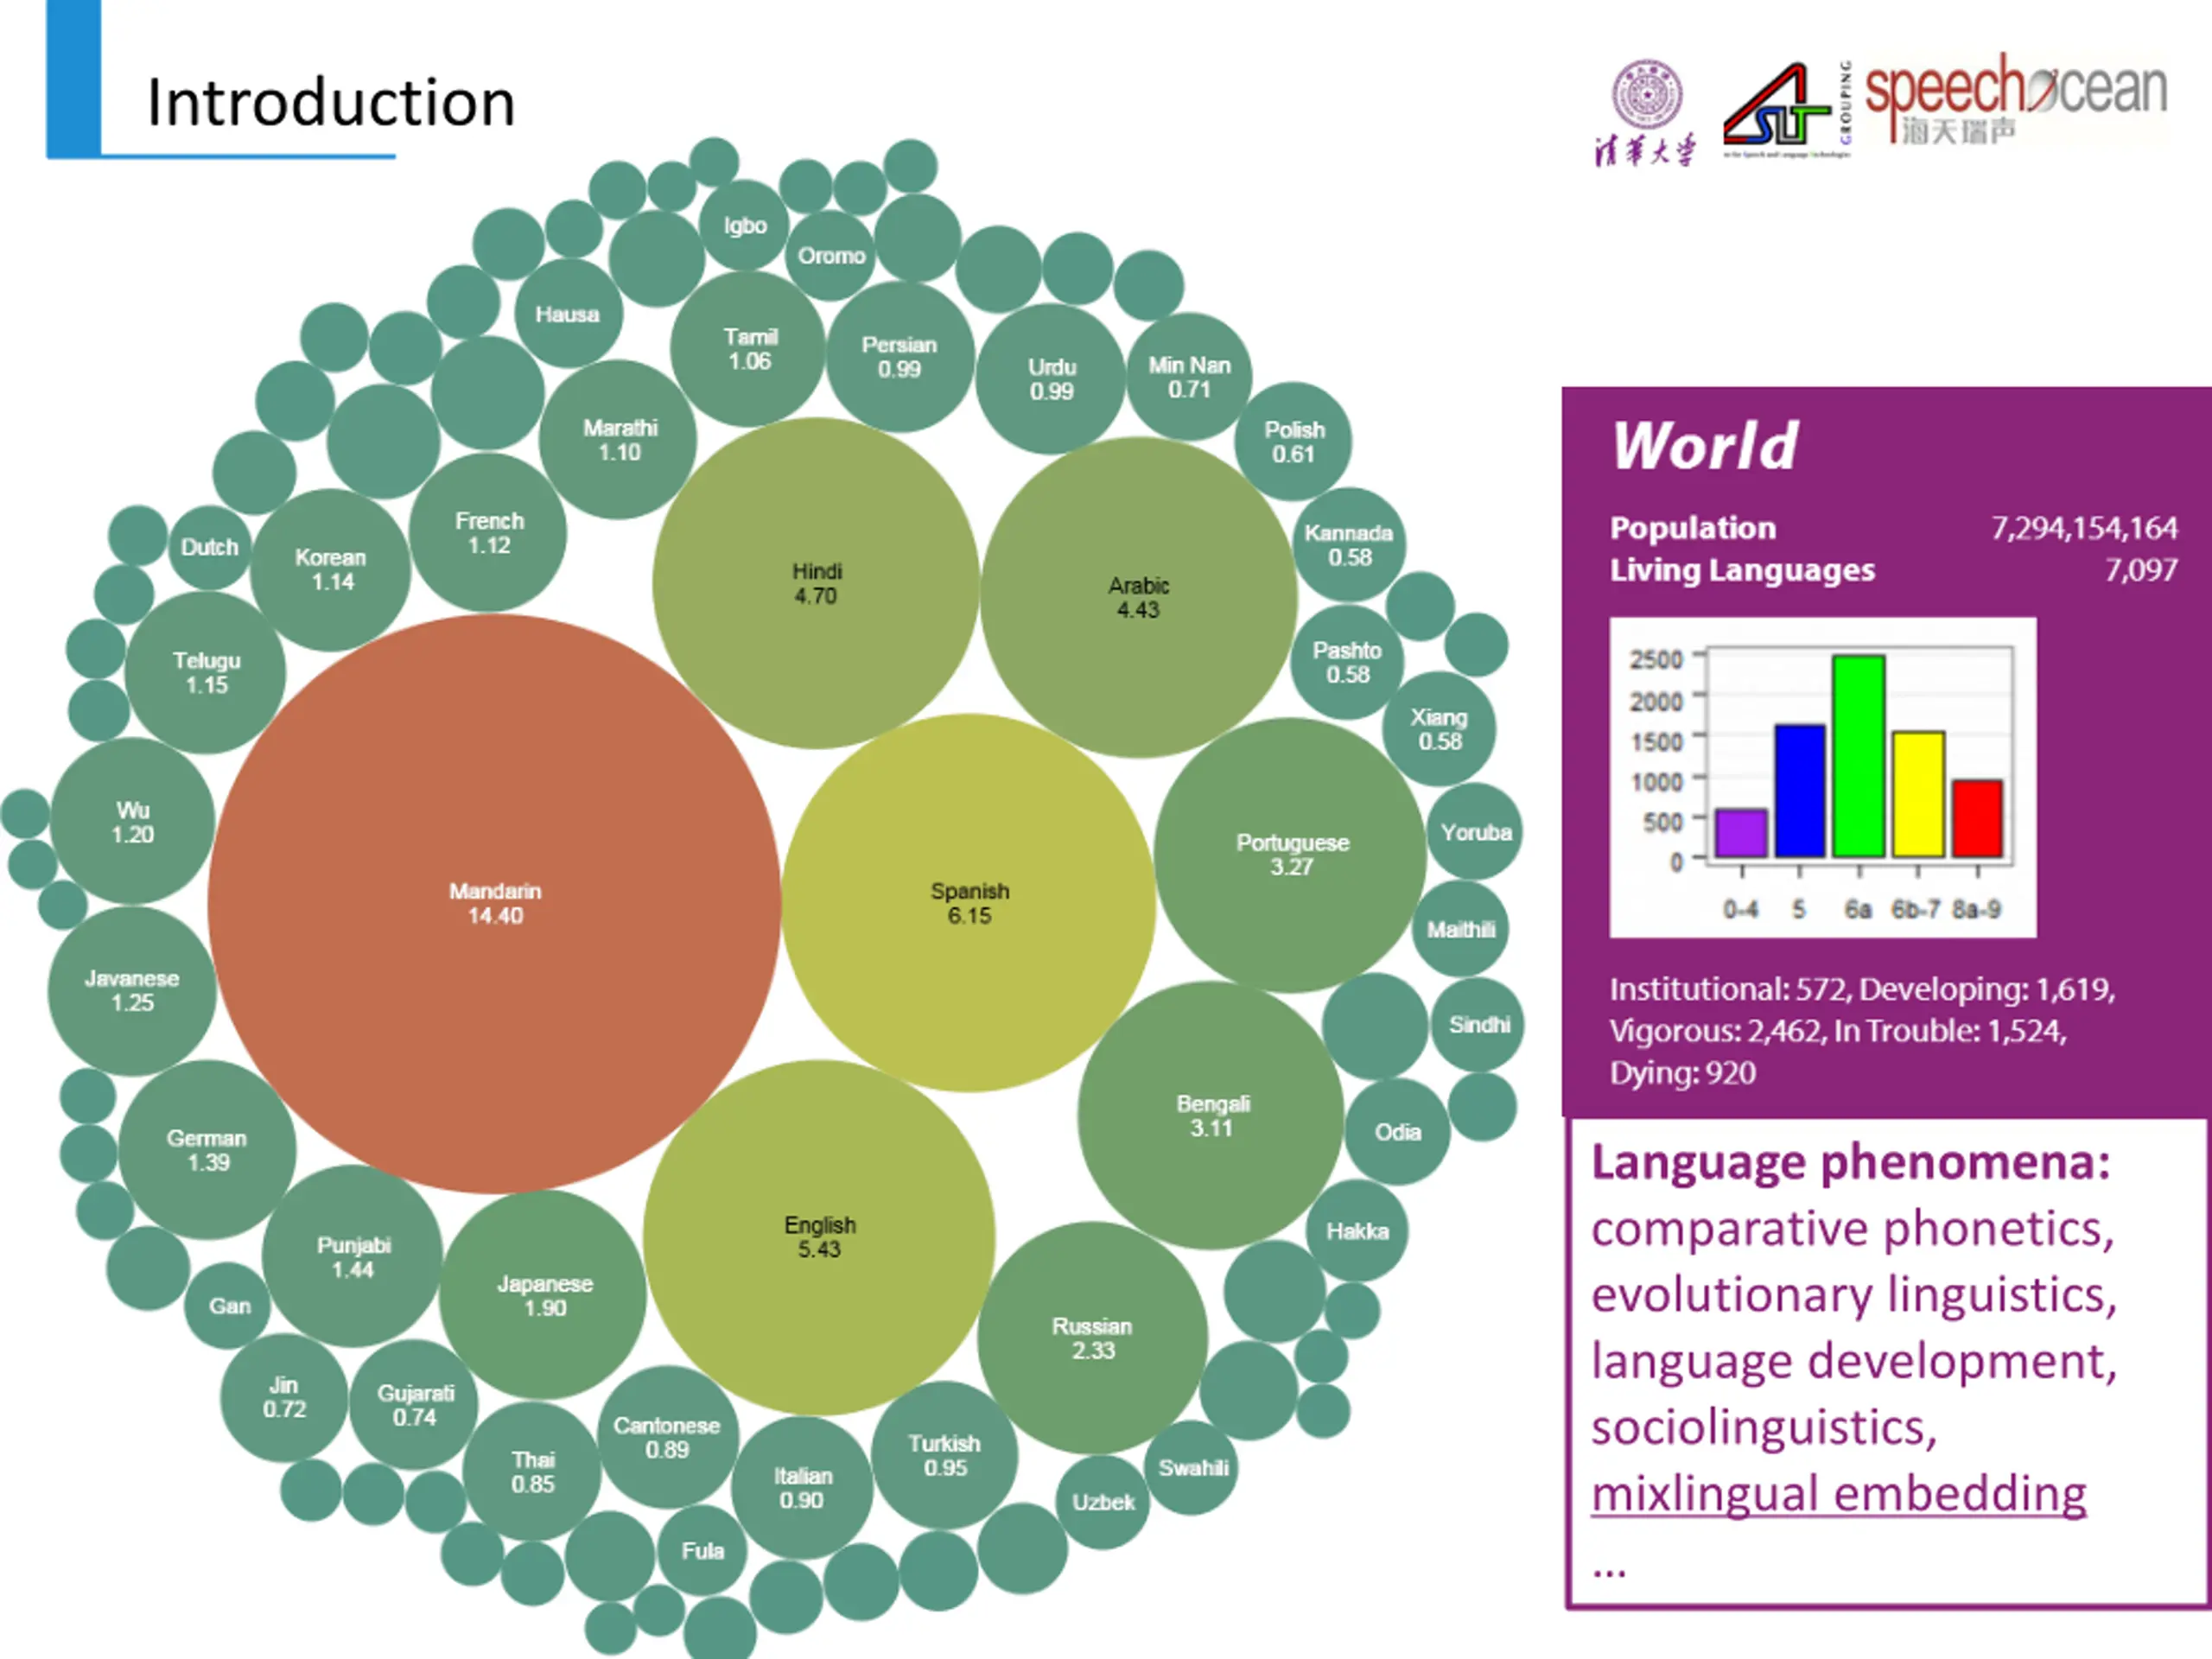
Task: Click the yellow 6b-7 bar
Action: 1918,795
